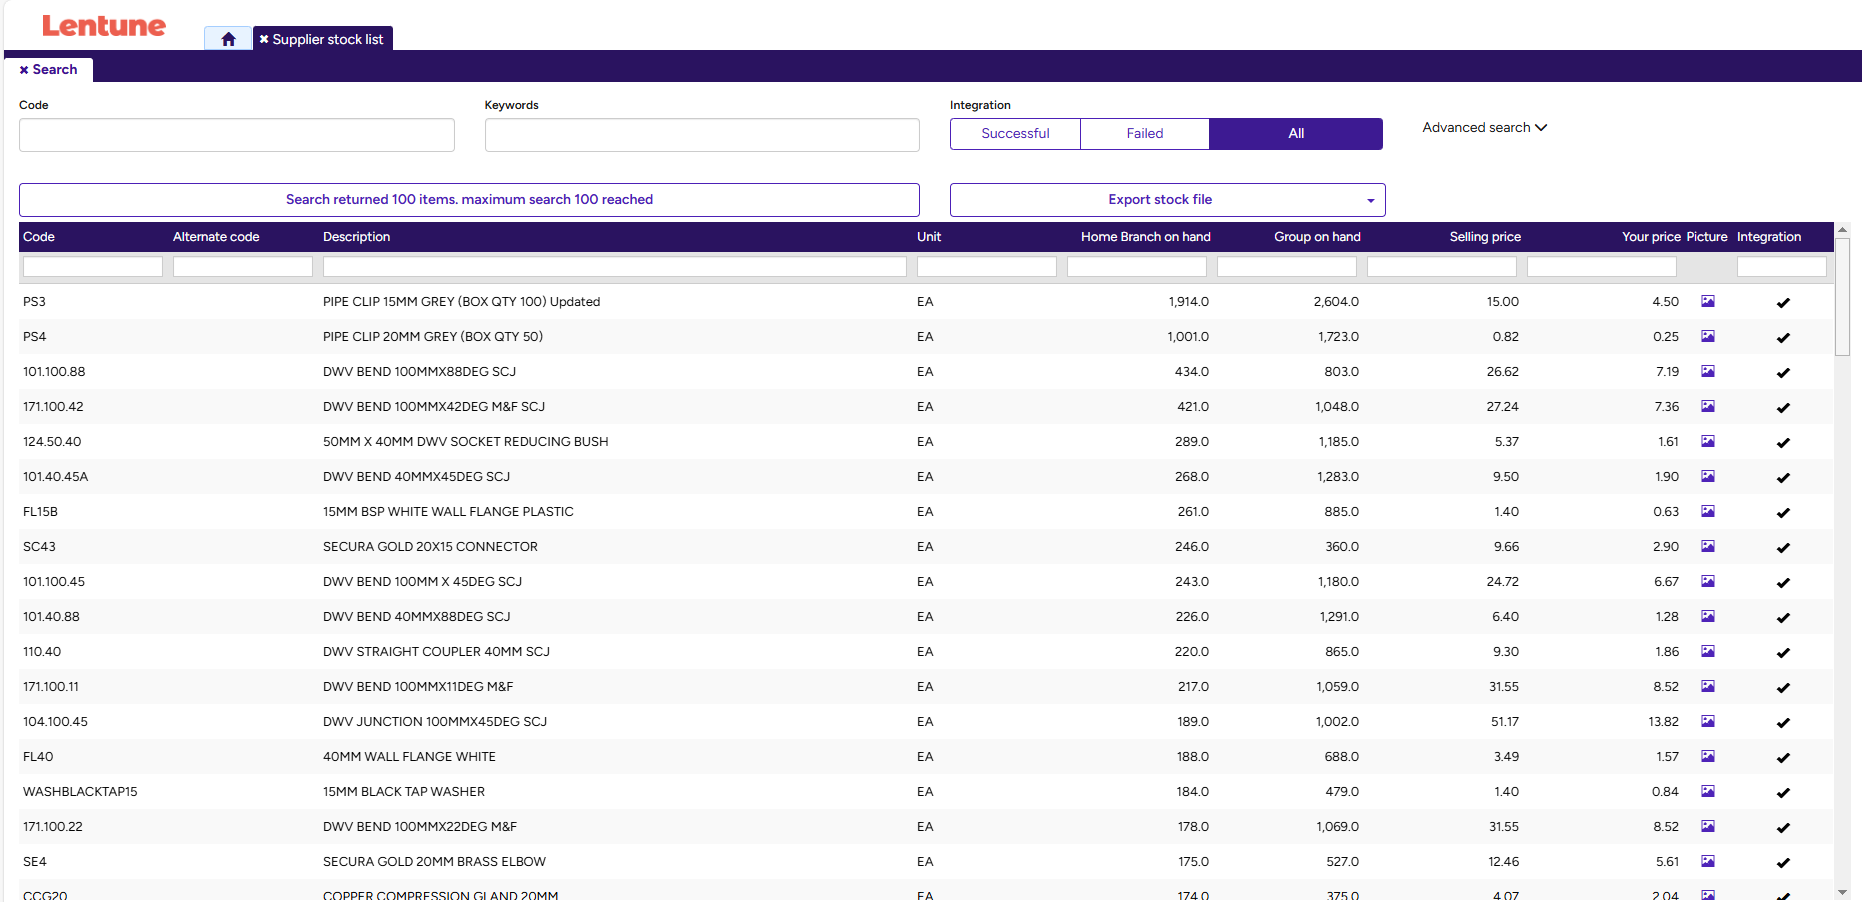
Task: Select row '15MM BLACK TAP WASHER'
Action: [x=926, y=791]
